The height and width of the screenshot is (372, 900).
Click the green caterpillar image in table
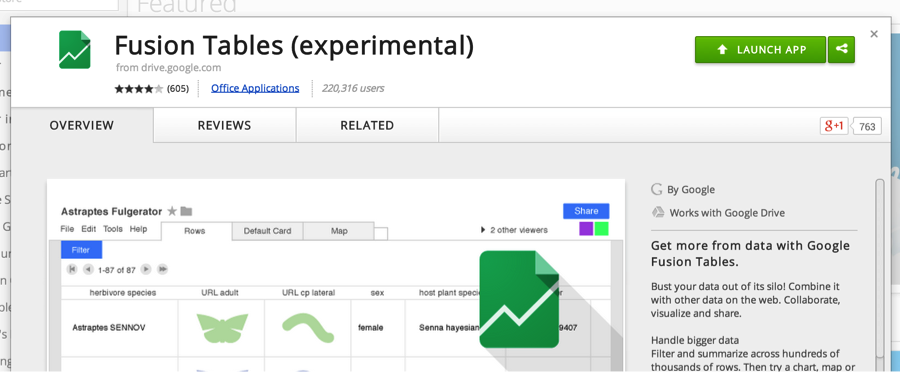click(x=308, y=328)
